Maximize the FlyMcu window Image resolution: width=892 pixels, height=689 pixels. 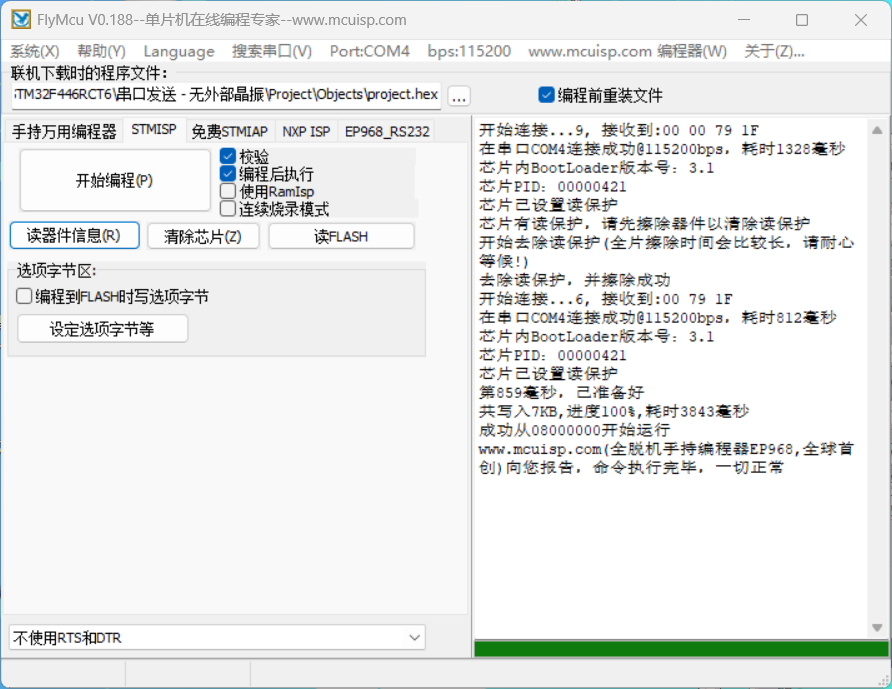point(802,20)
